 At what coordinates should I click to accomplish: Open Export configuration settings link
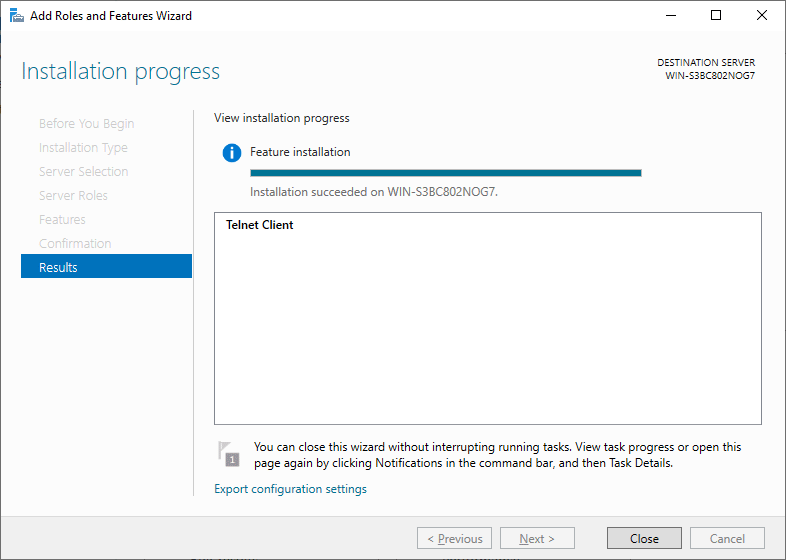[290, 489]
